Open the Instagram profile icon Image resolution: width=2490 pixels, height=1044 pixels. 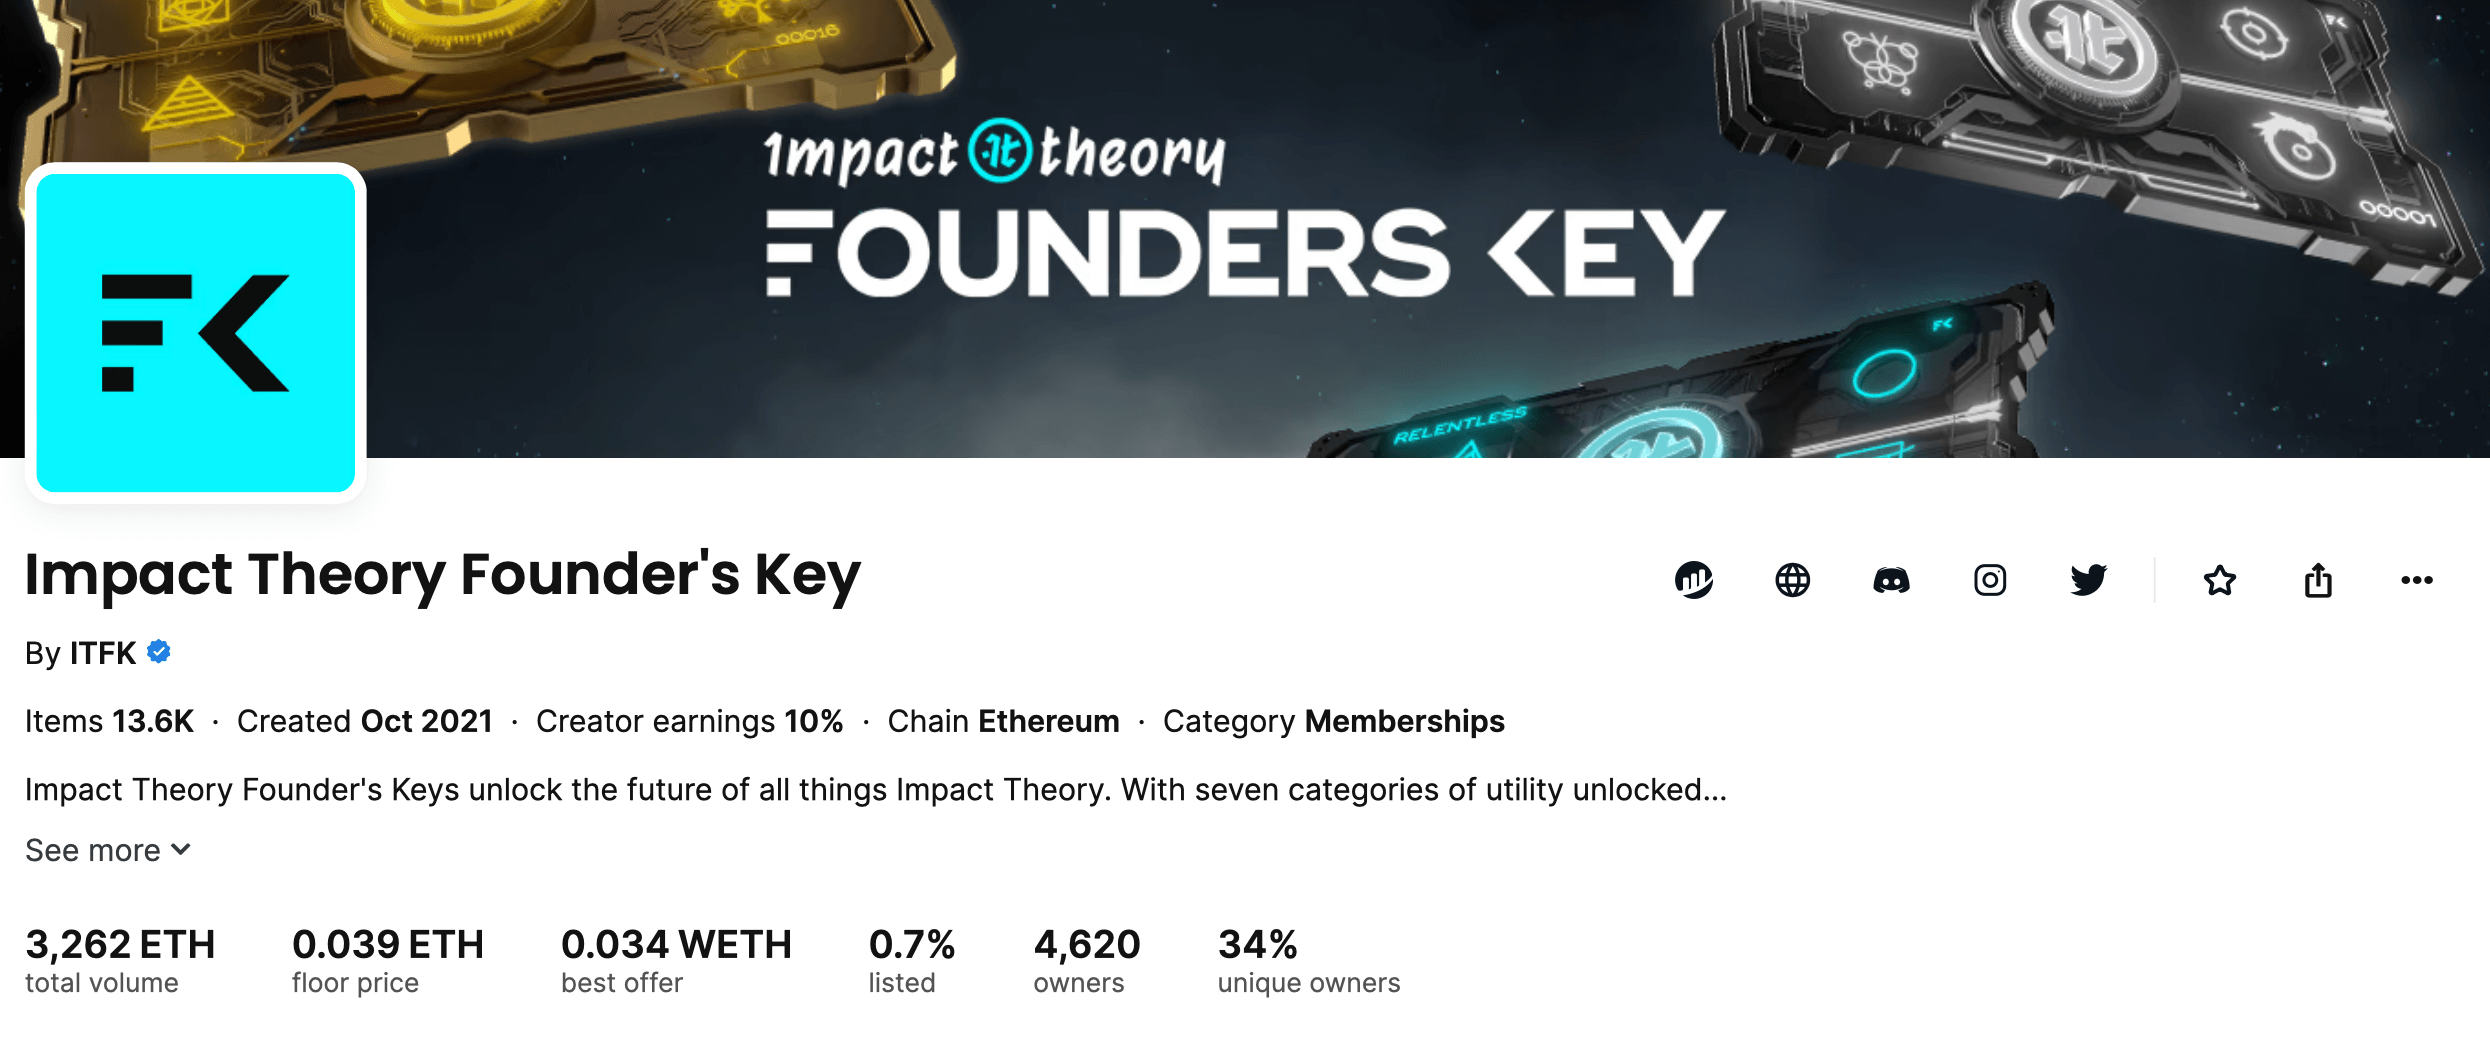point(1990,580)
